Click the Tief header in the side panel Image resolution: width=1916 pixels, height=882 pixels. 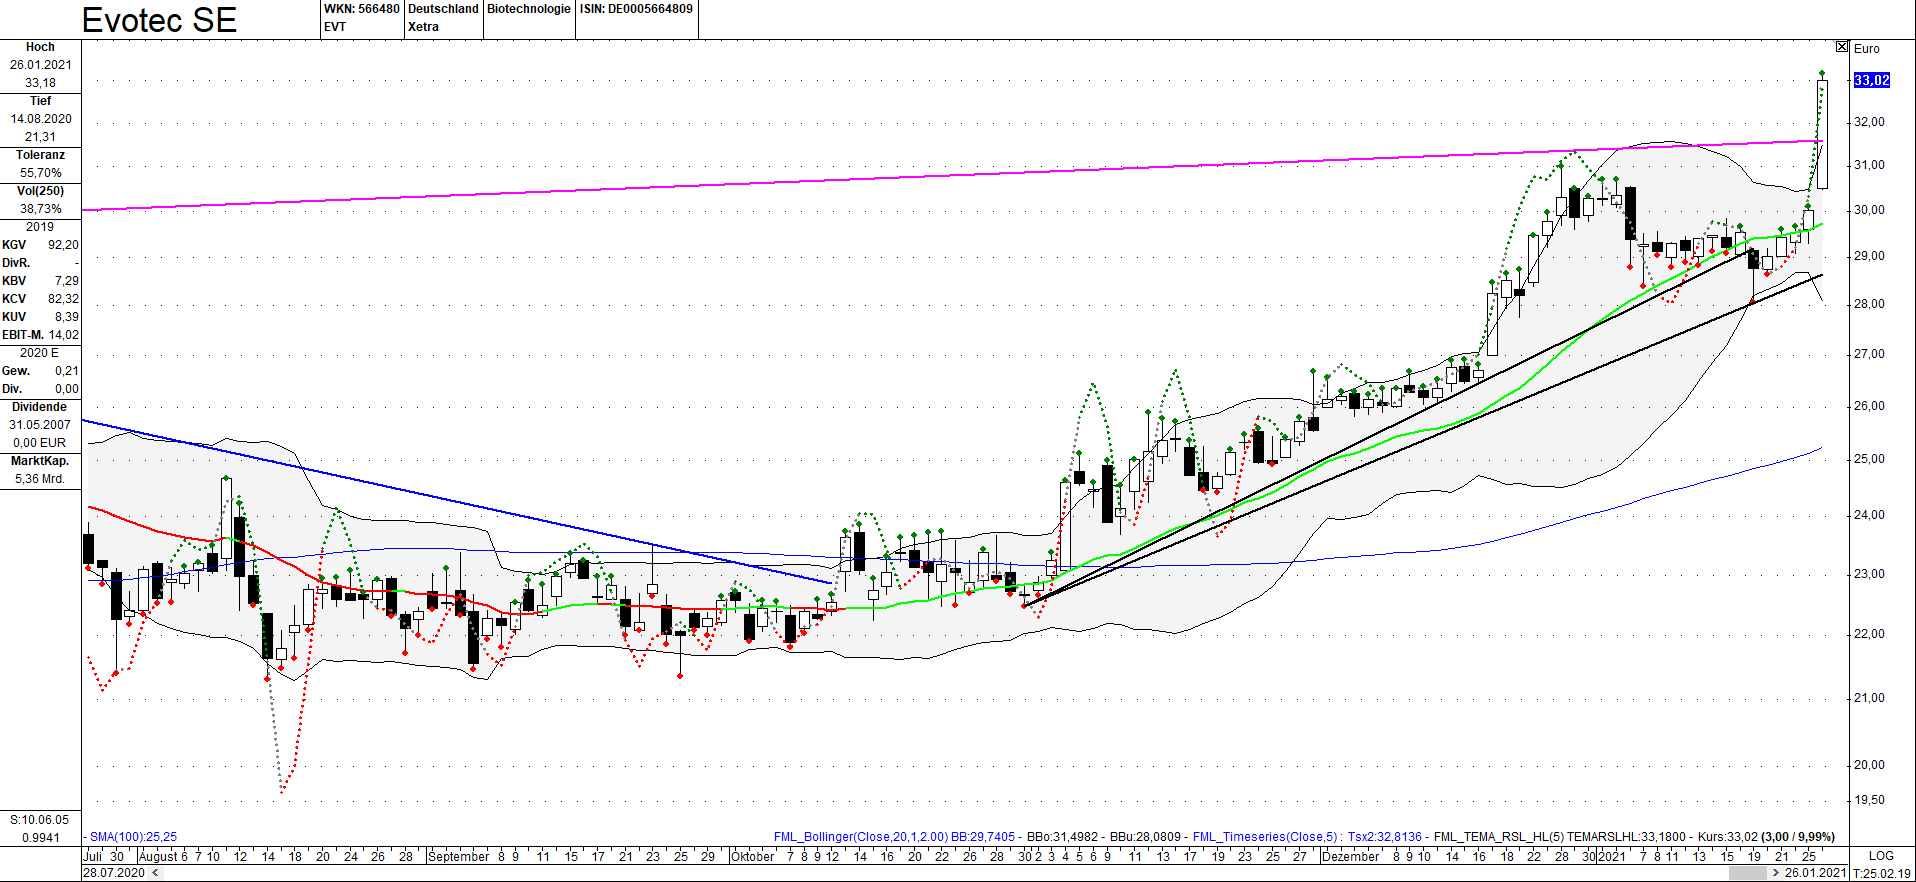[40, 101]
